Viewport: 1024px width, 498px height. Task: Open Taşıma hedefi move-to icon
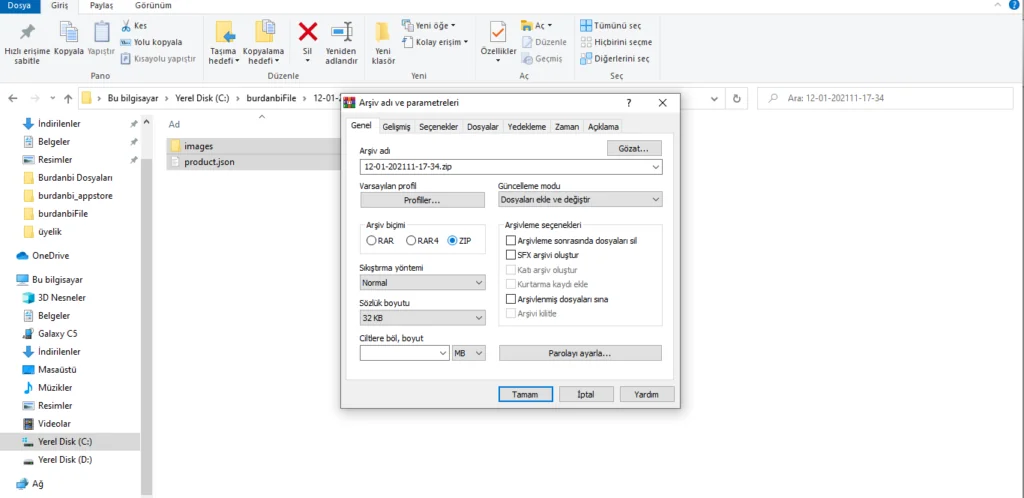225,33
